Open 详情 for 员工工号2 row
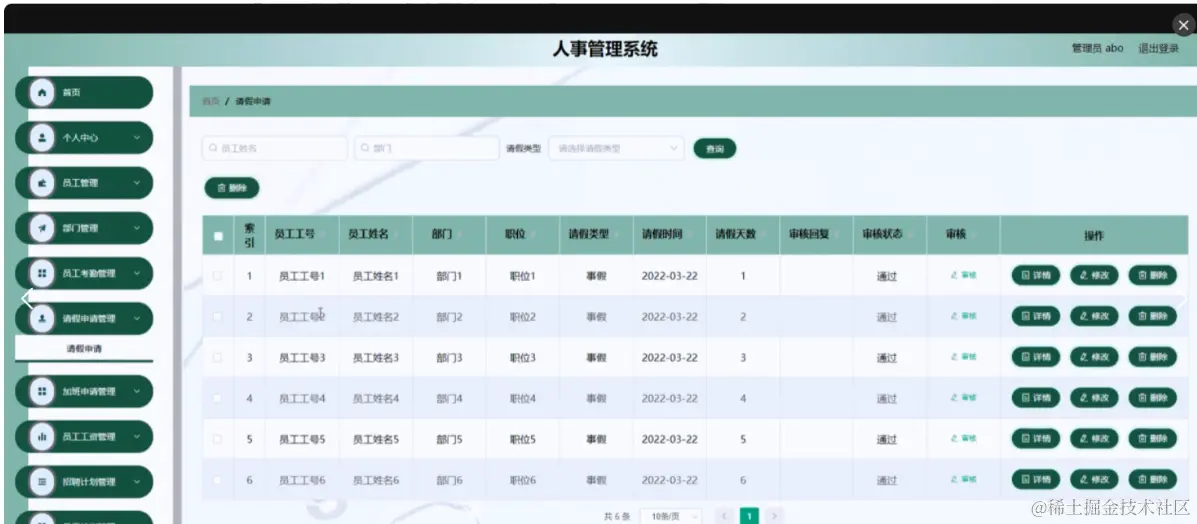The image size is (1197, 524). pos(1036,315)
